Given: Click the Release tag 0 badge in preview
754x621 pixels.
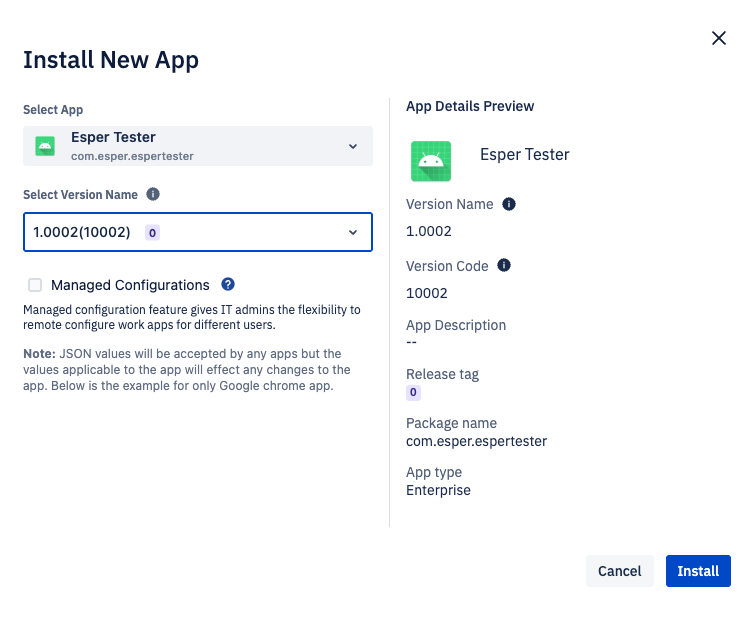Looking at the screenshot, I should coord(413,393).
